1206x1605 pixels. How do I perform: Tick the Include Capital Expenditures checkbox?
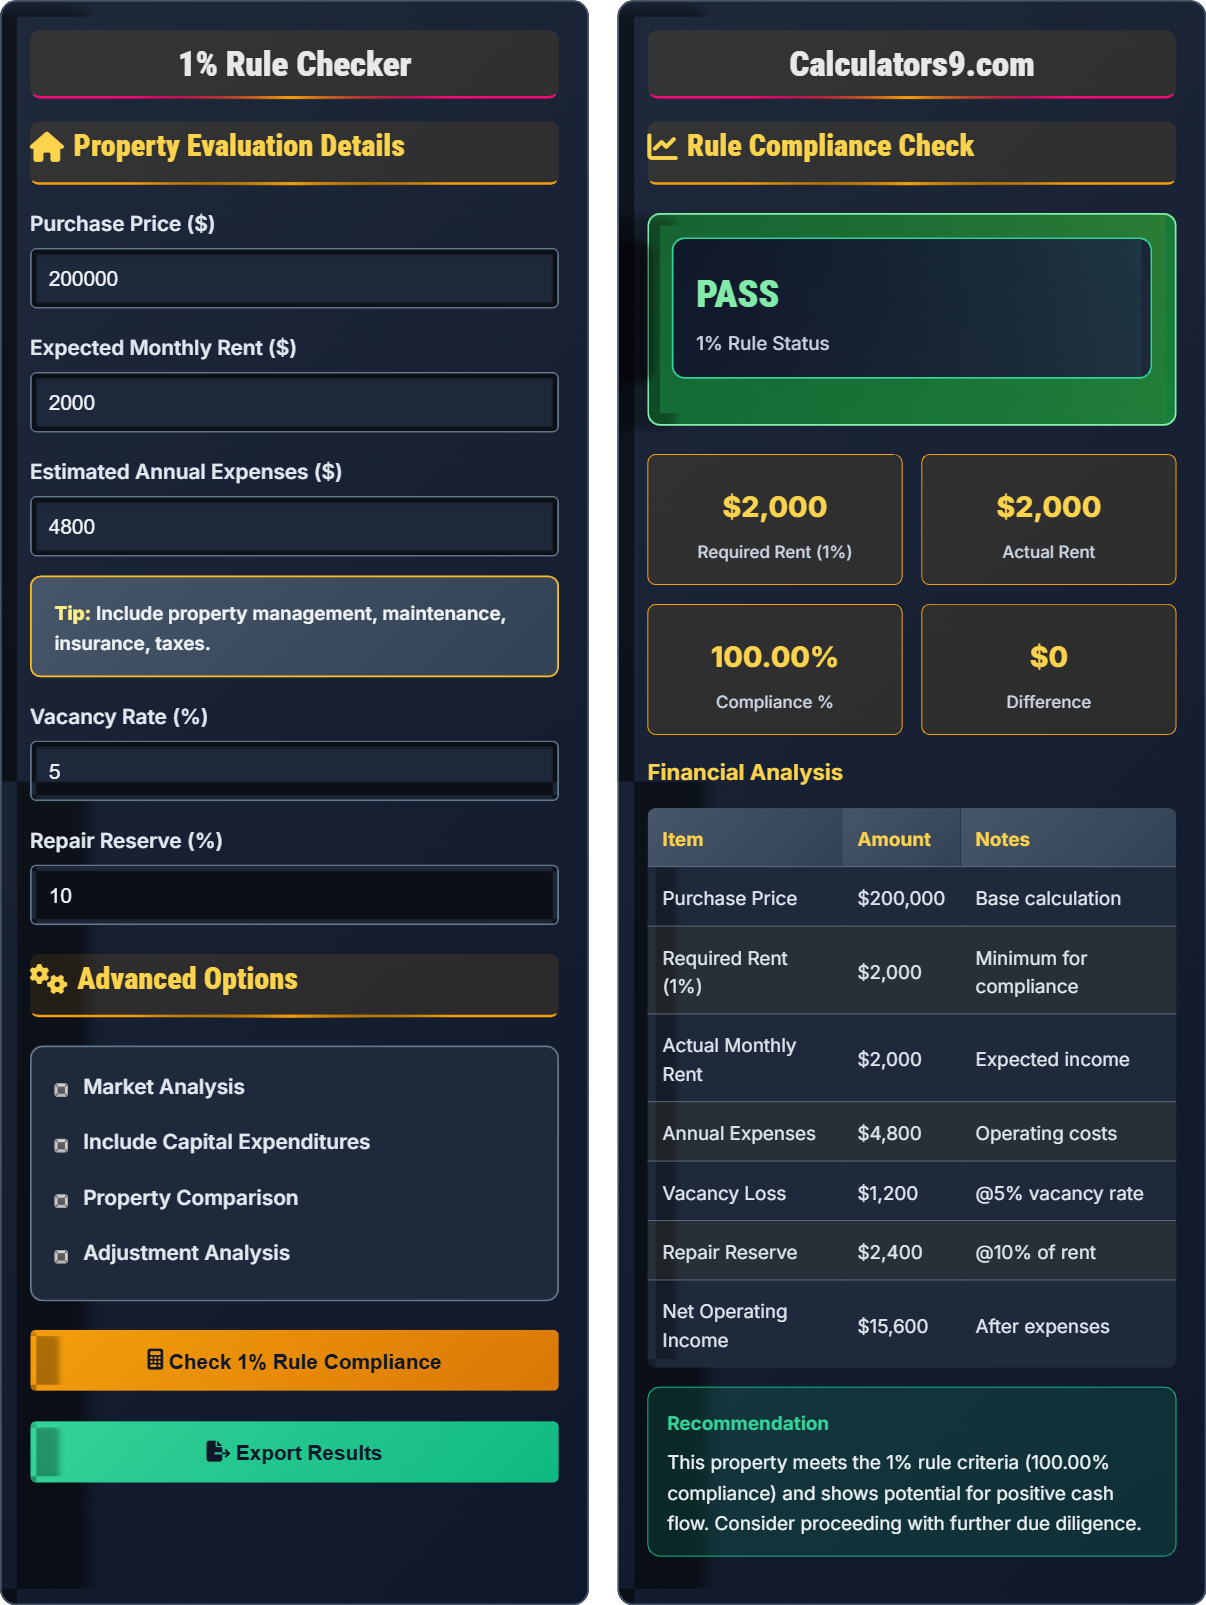[61, 1145]
